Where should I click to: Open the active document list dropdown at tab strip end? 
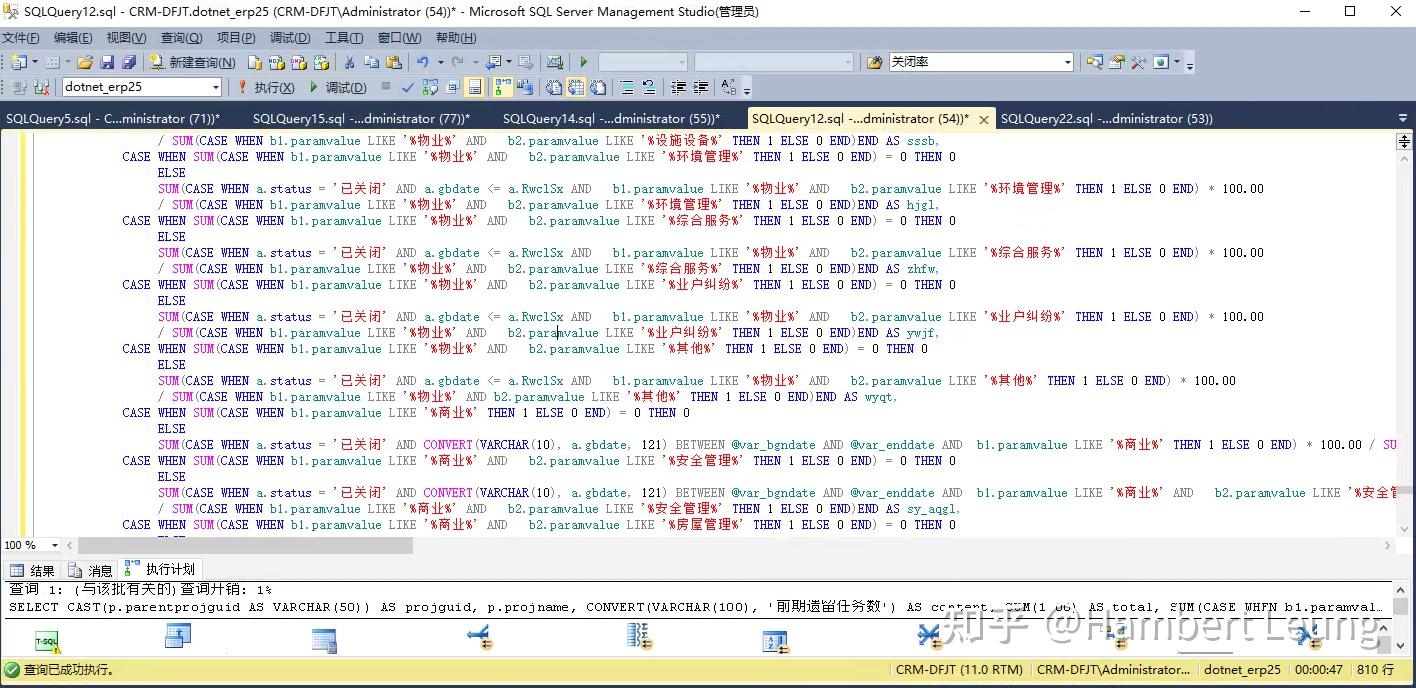[x=1402, y=118]
